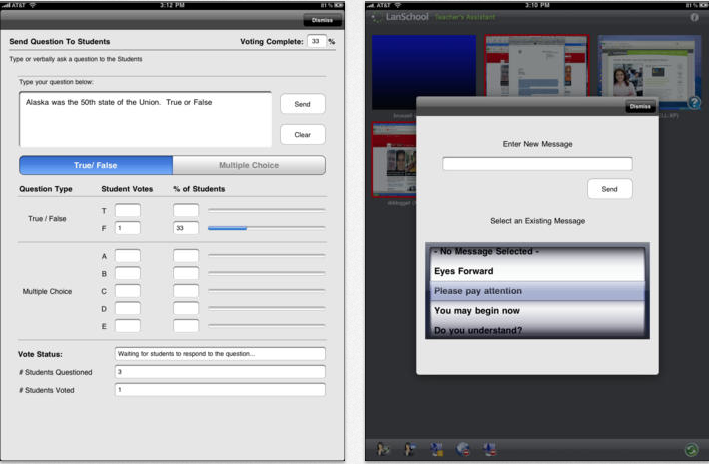
Task: Open the info icon in LanSchool header
Action: (x=694, y=17)
